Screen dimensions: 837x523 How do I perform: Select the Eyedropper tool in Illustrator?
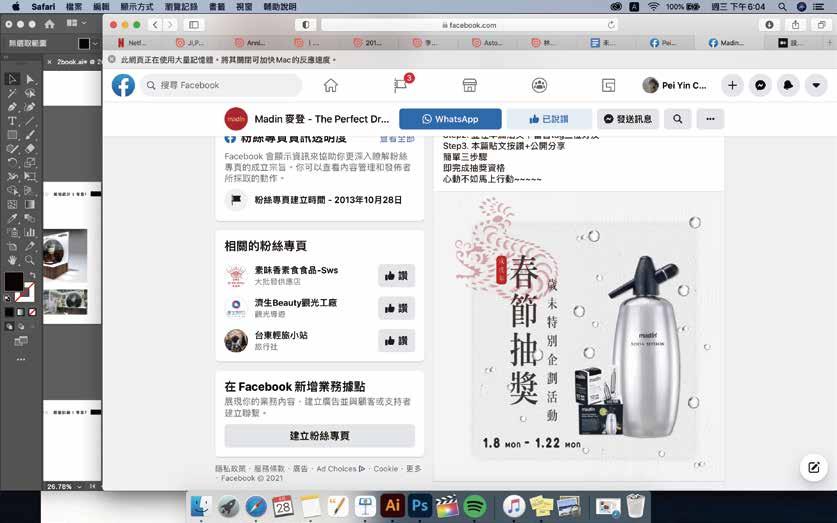coord(12,218)
